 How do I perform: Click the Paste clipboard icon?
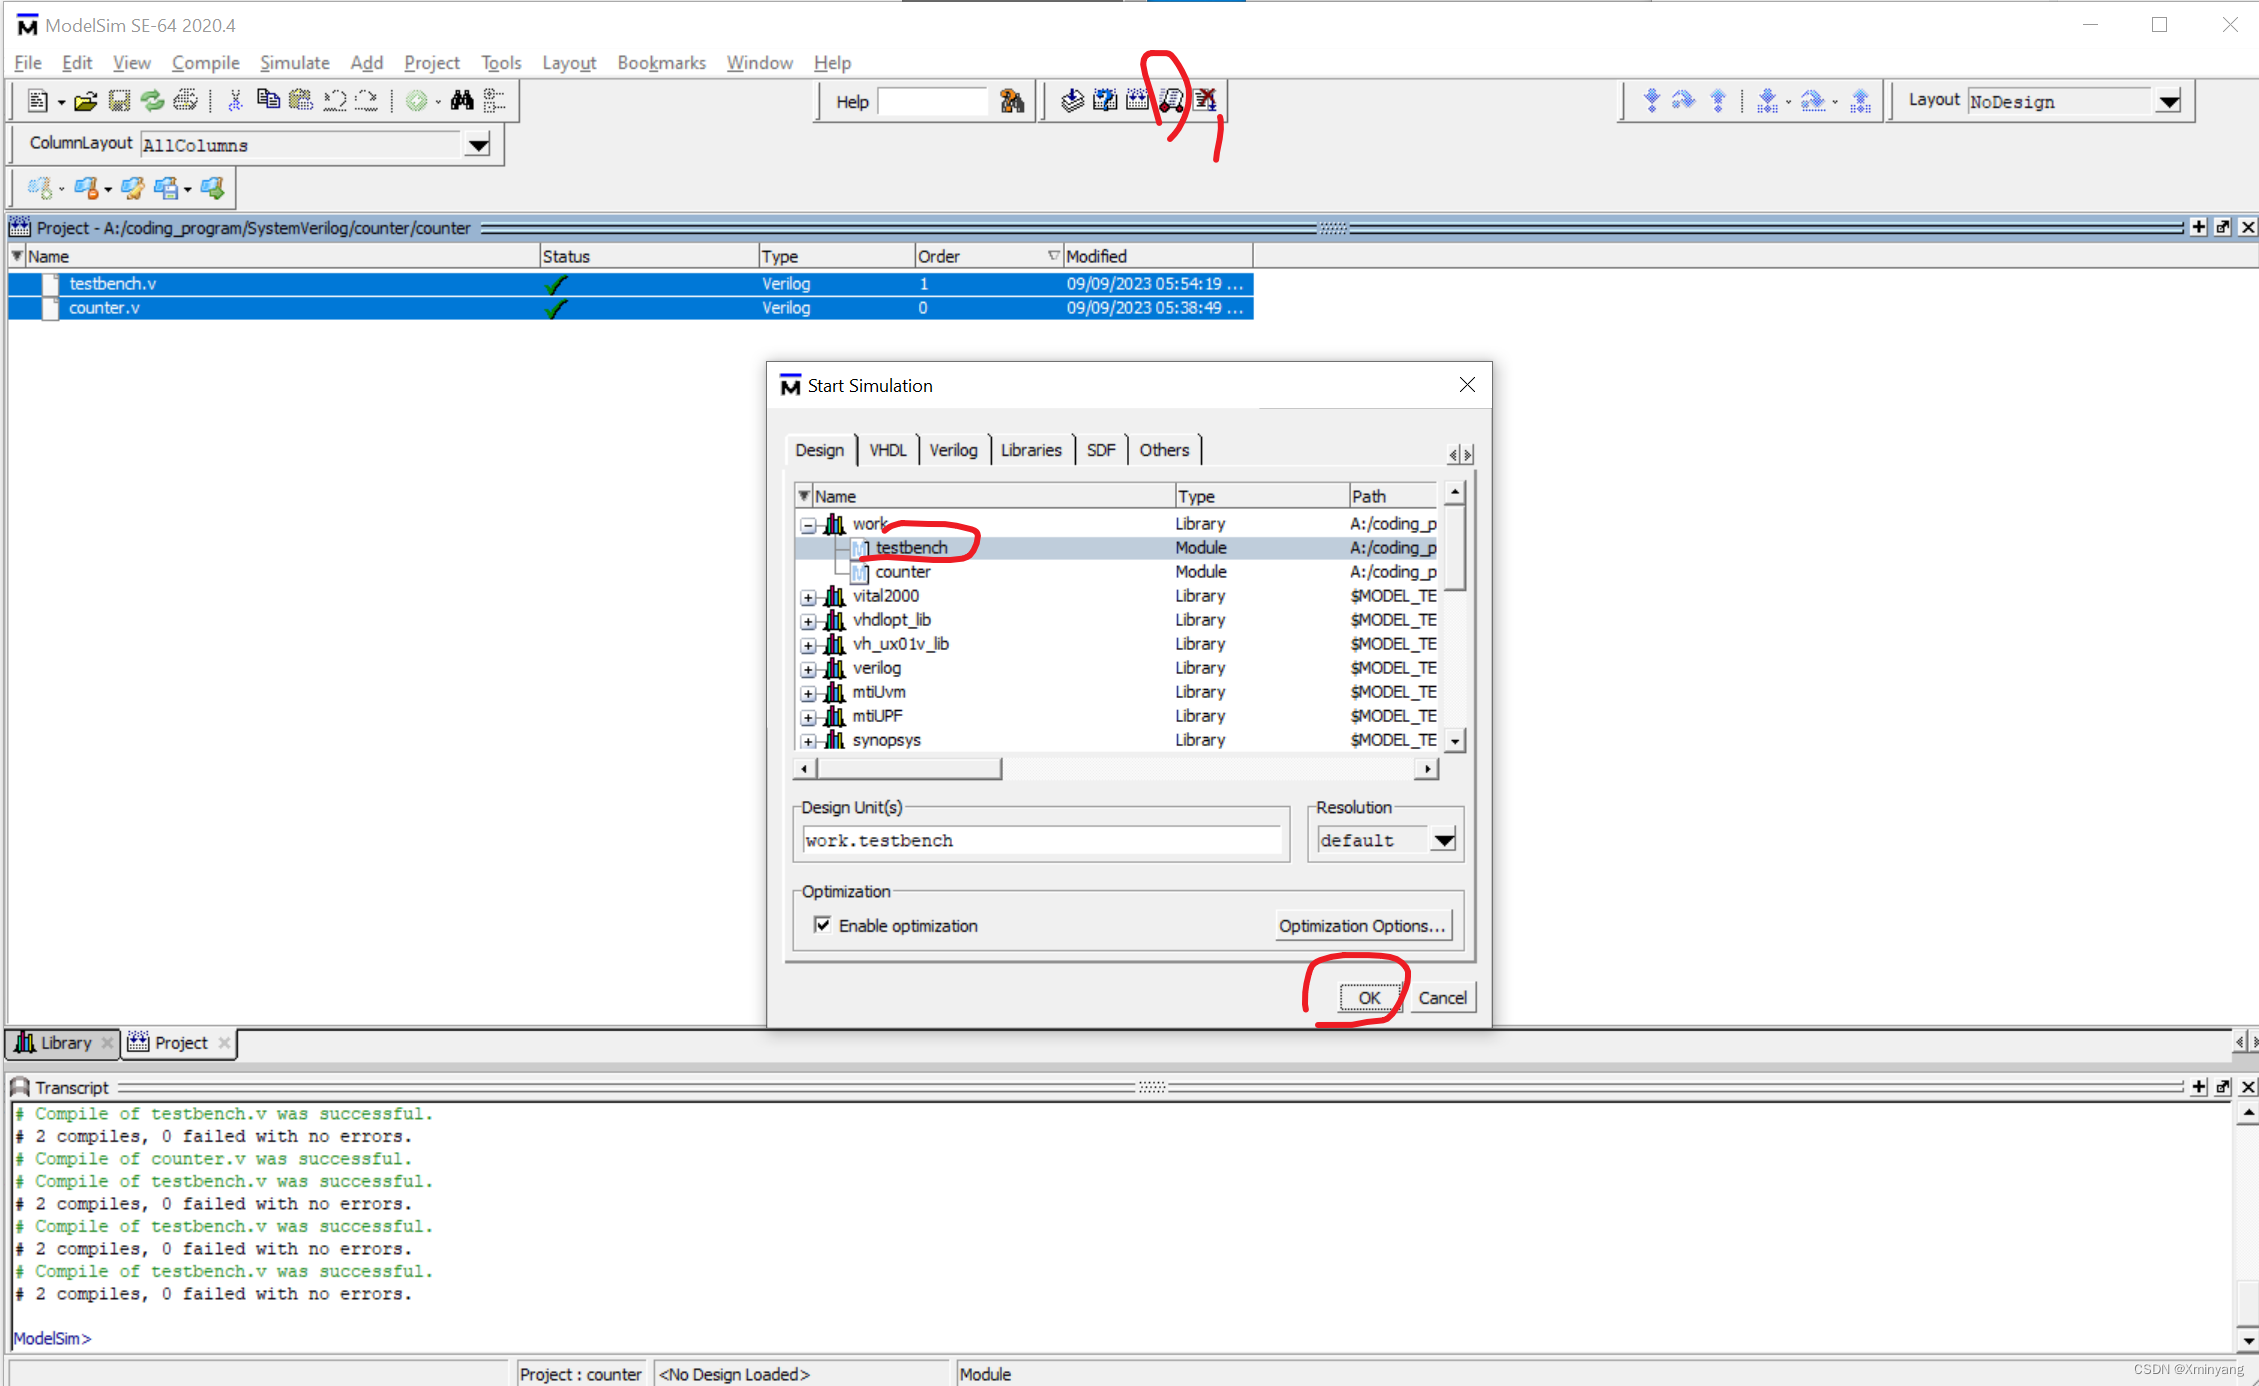point(300,100)
